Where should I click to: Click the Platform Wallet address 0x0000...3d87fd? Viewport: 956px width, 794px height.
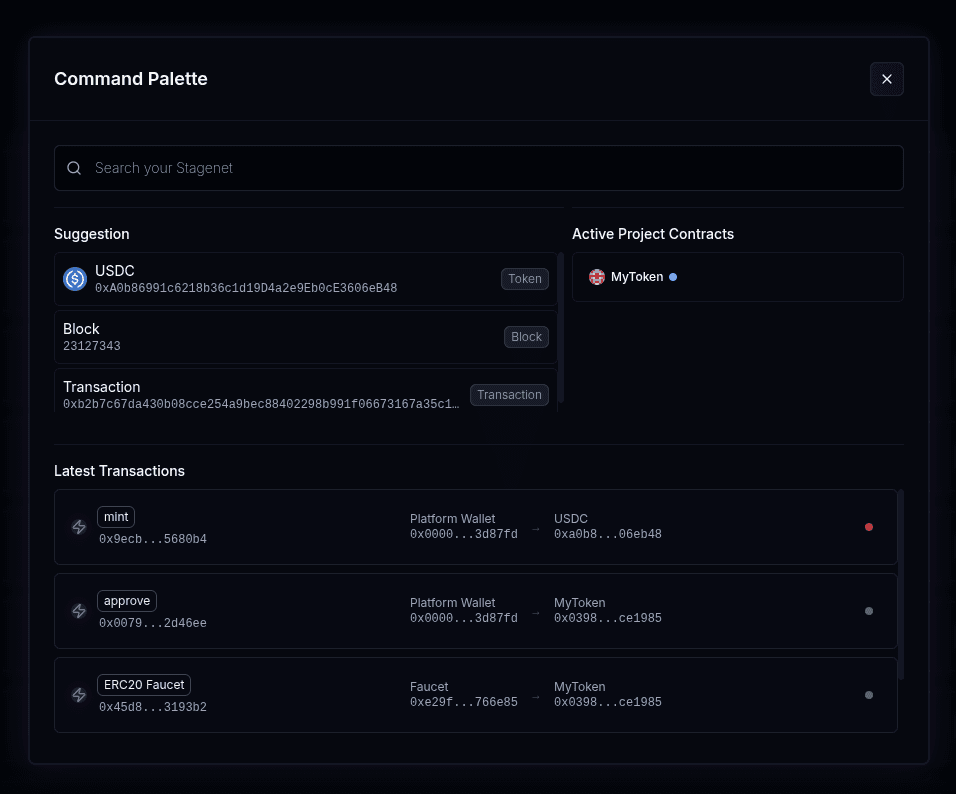[x=463, y=534]
